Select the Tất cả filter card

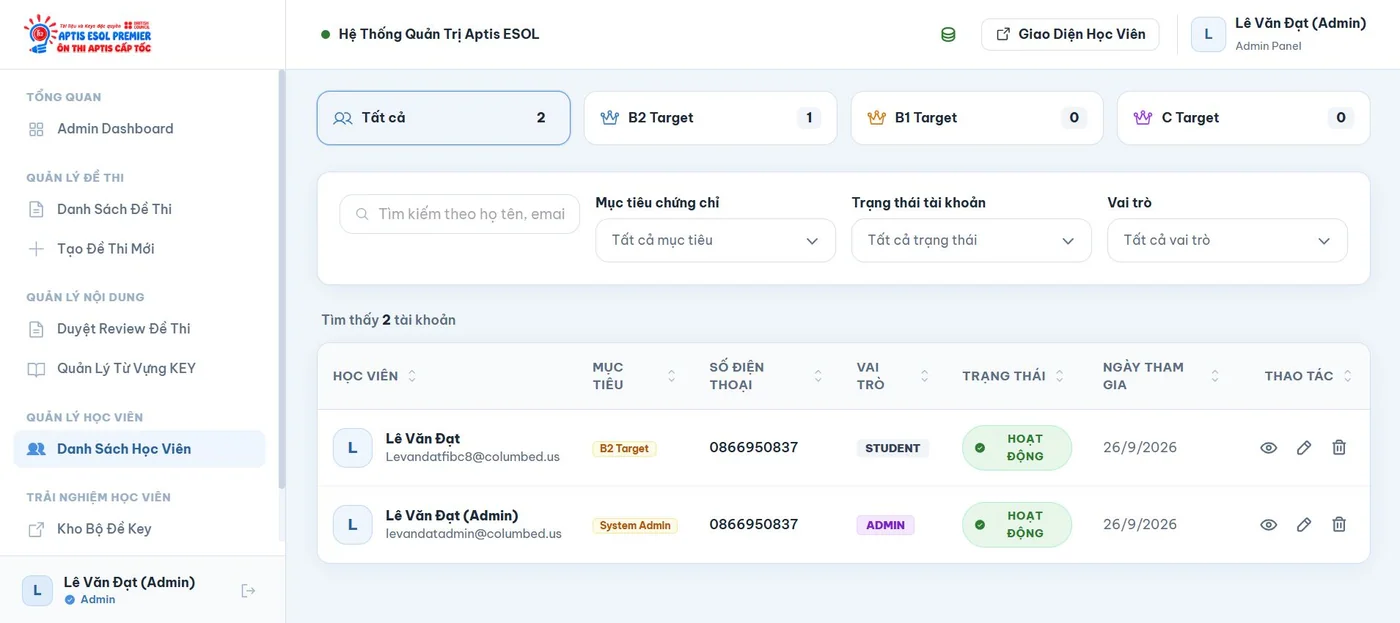[x=444, y=118]
